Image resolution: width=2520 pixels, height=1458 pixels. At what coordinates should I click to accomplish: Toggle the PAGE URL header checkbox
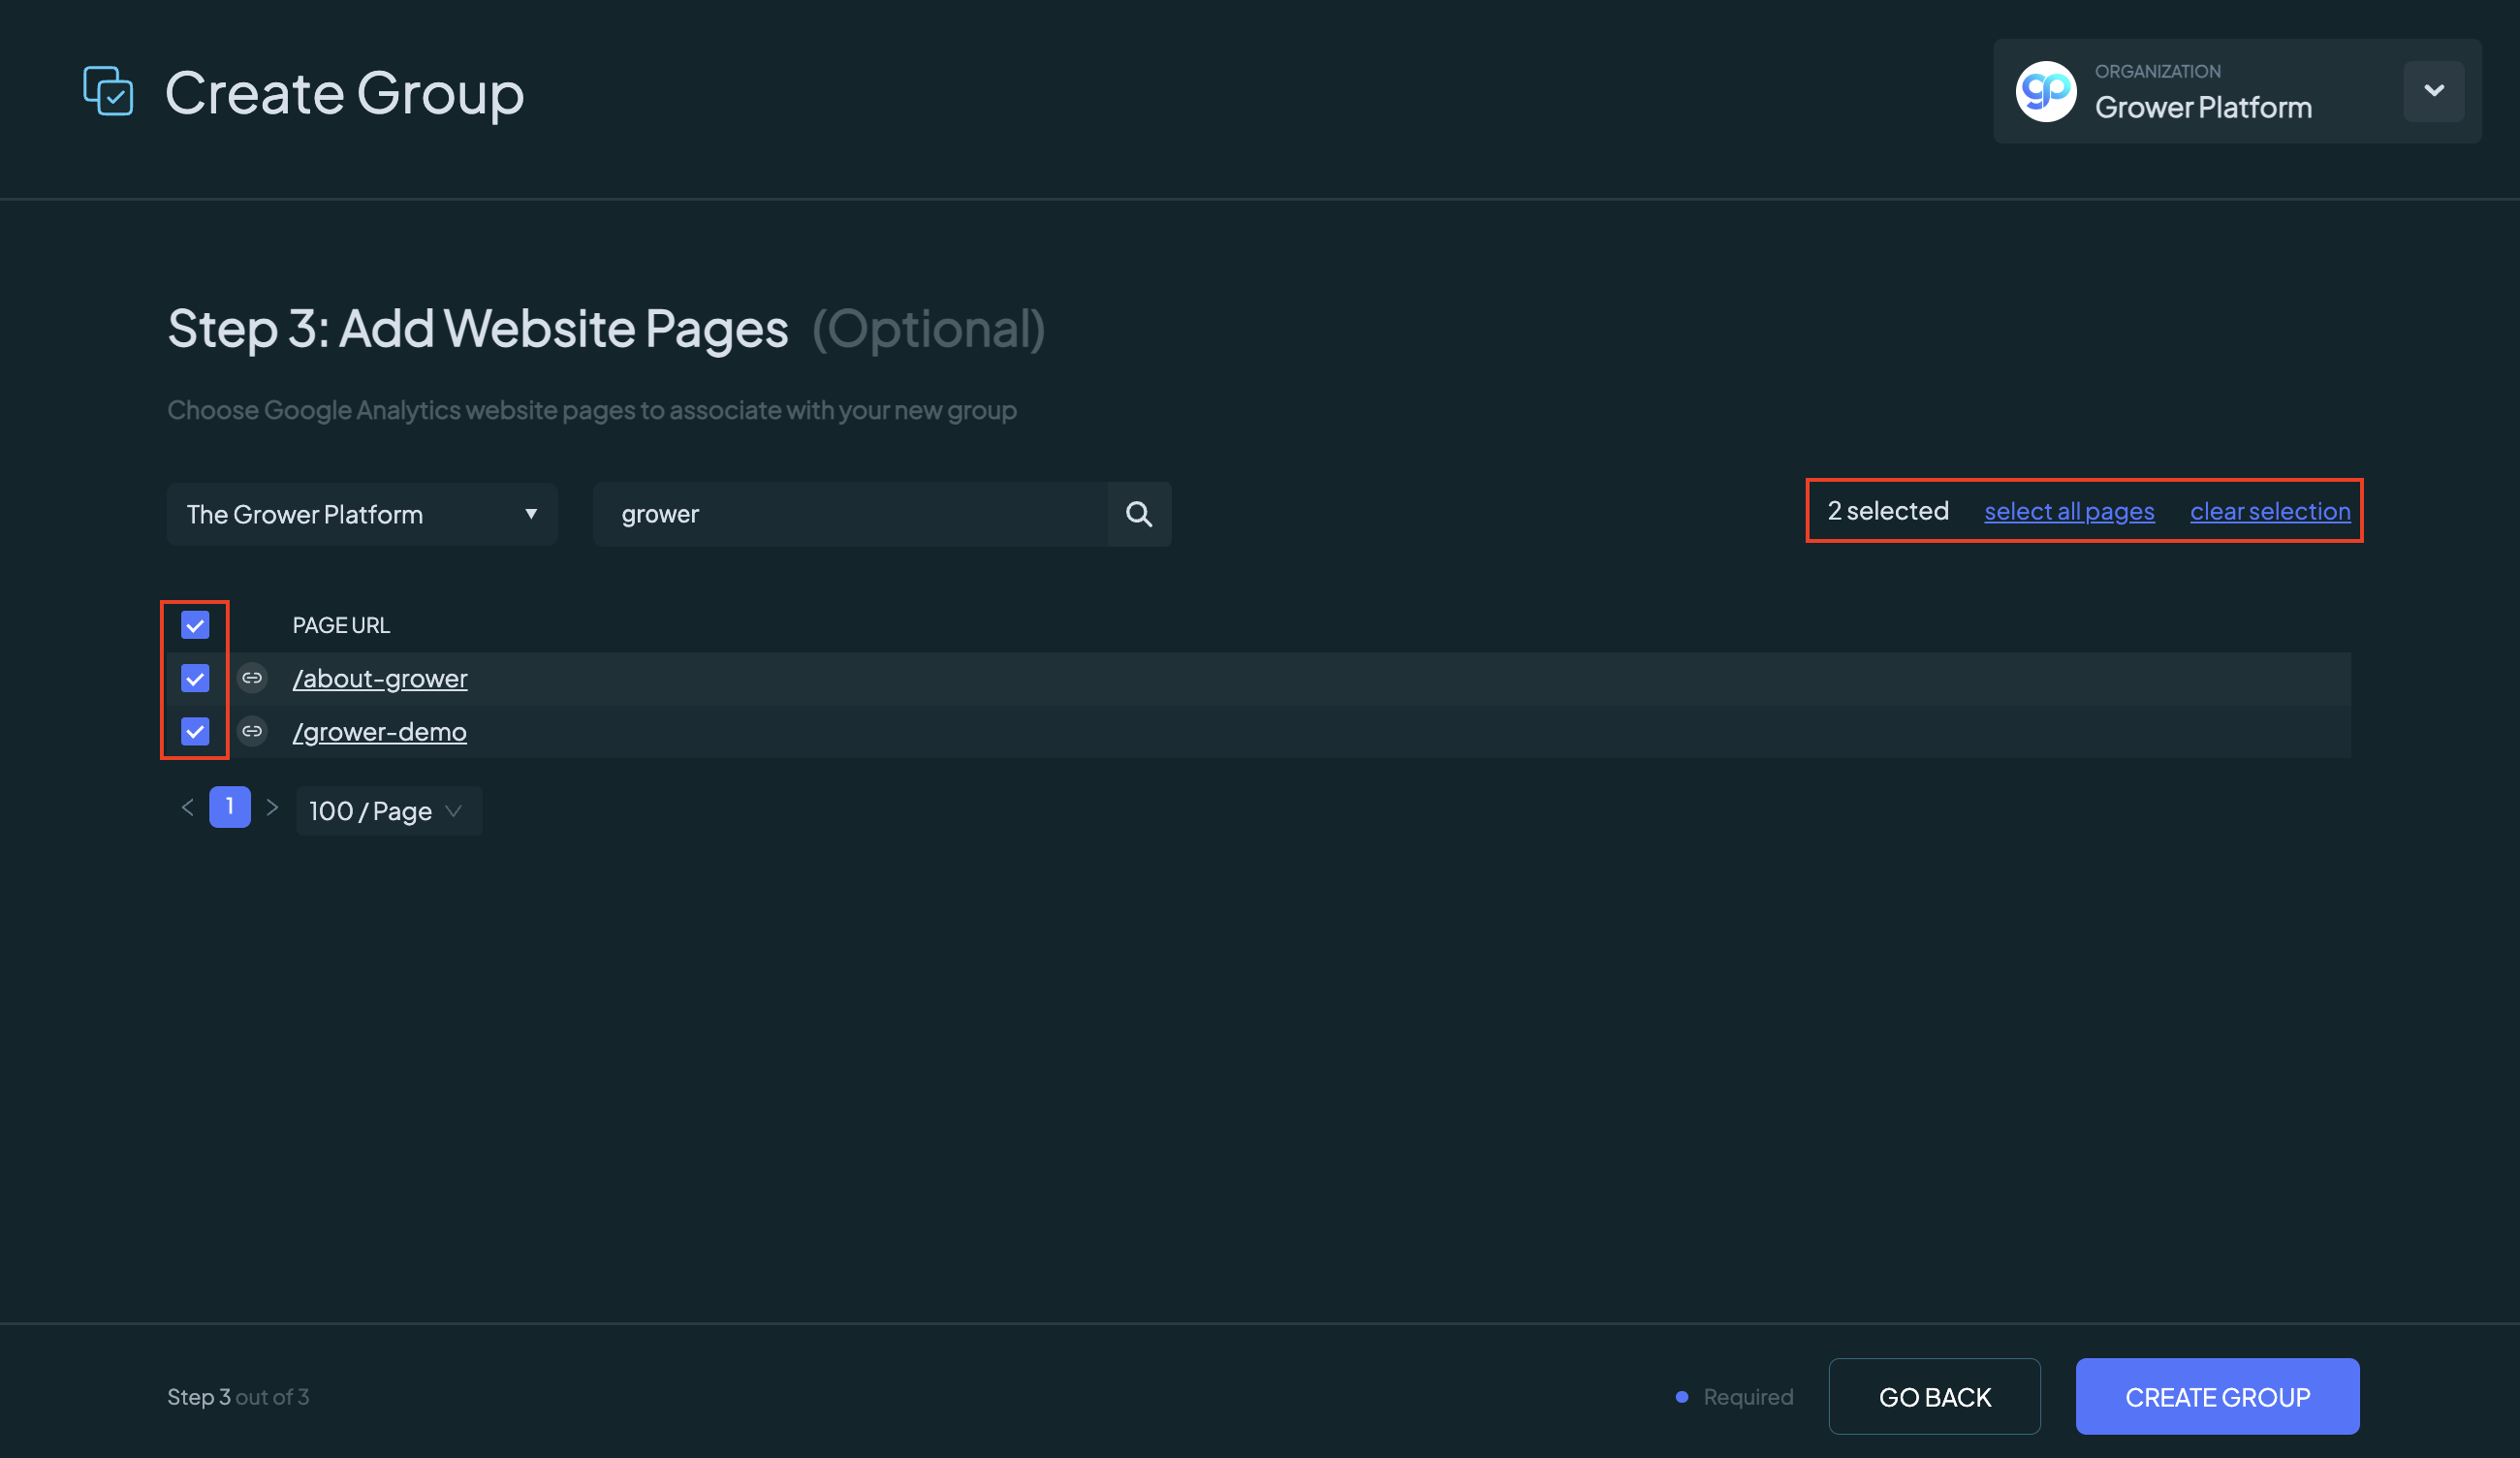click(195, 625)
